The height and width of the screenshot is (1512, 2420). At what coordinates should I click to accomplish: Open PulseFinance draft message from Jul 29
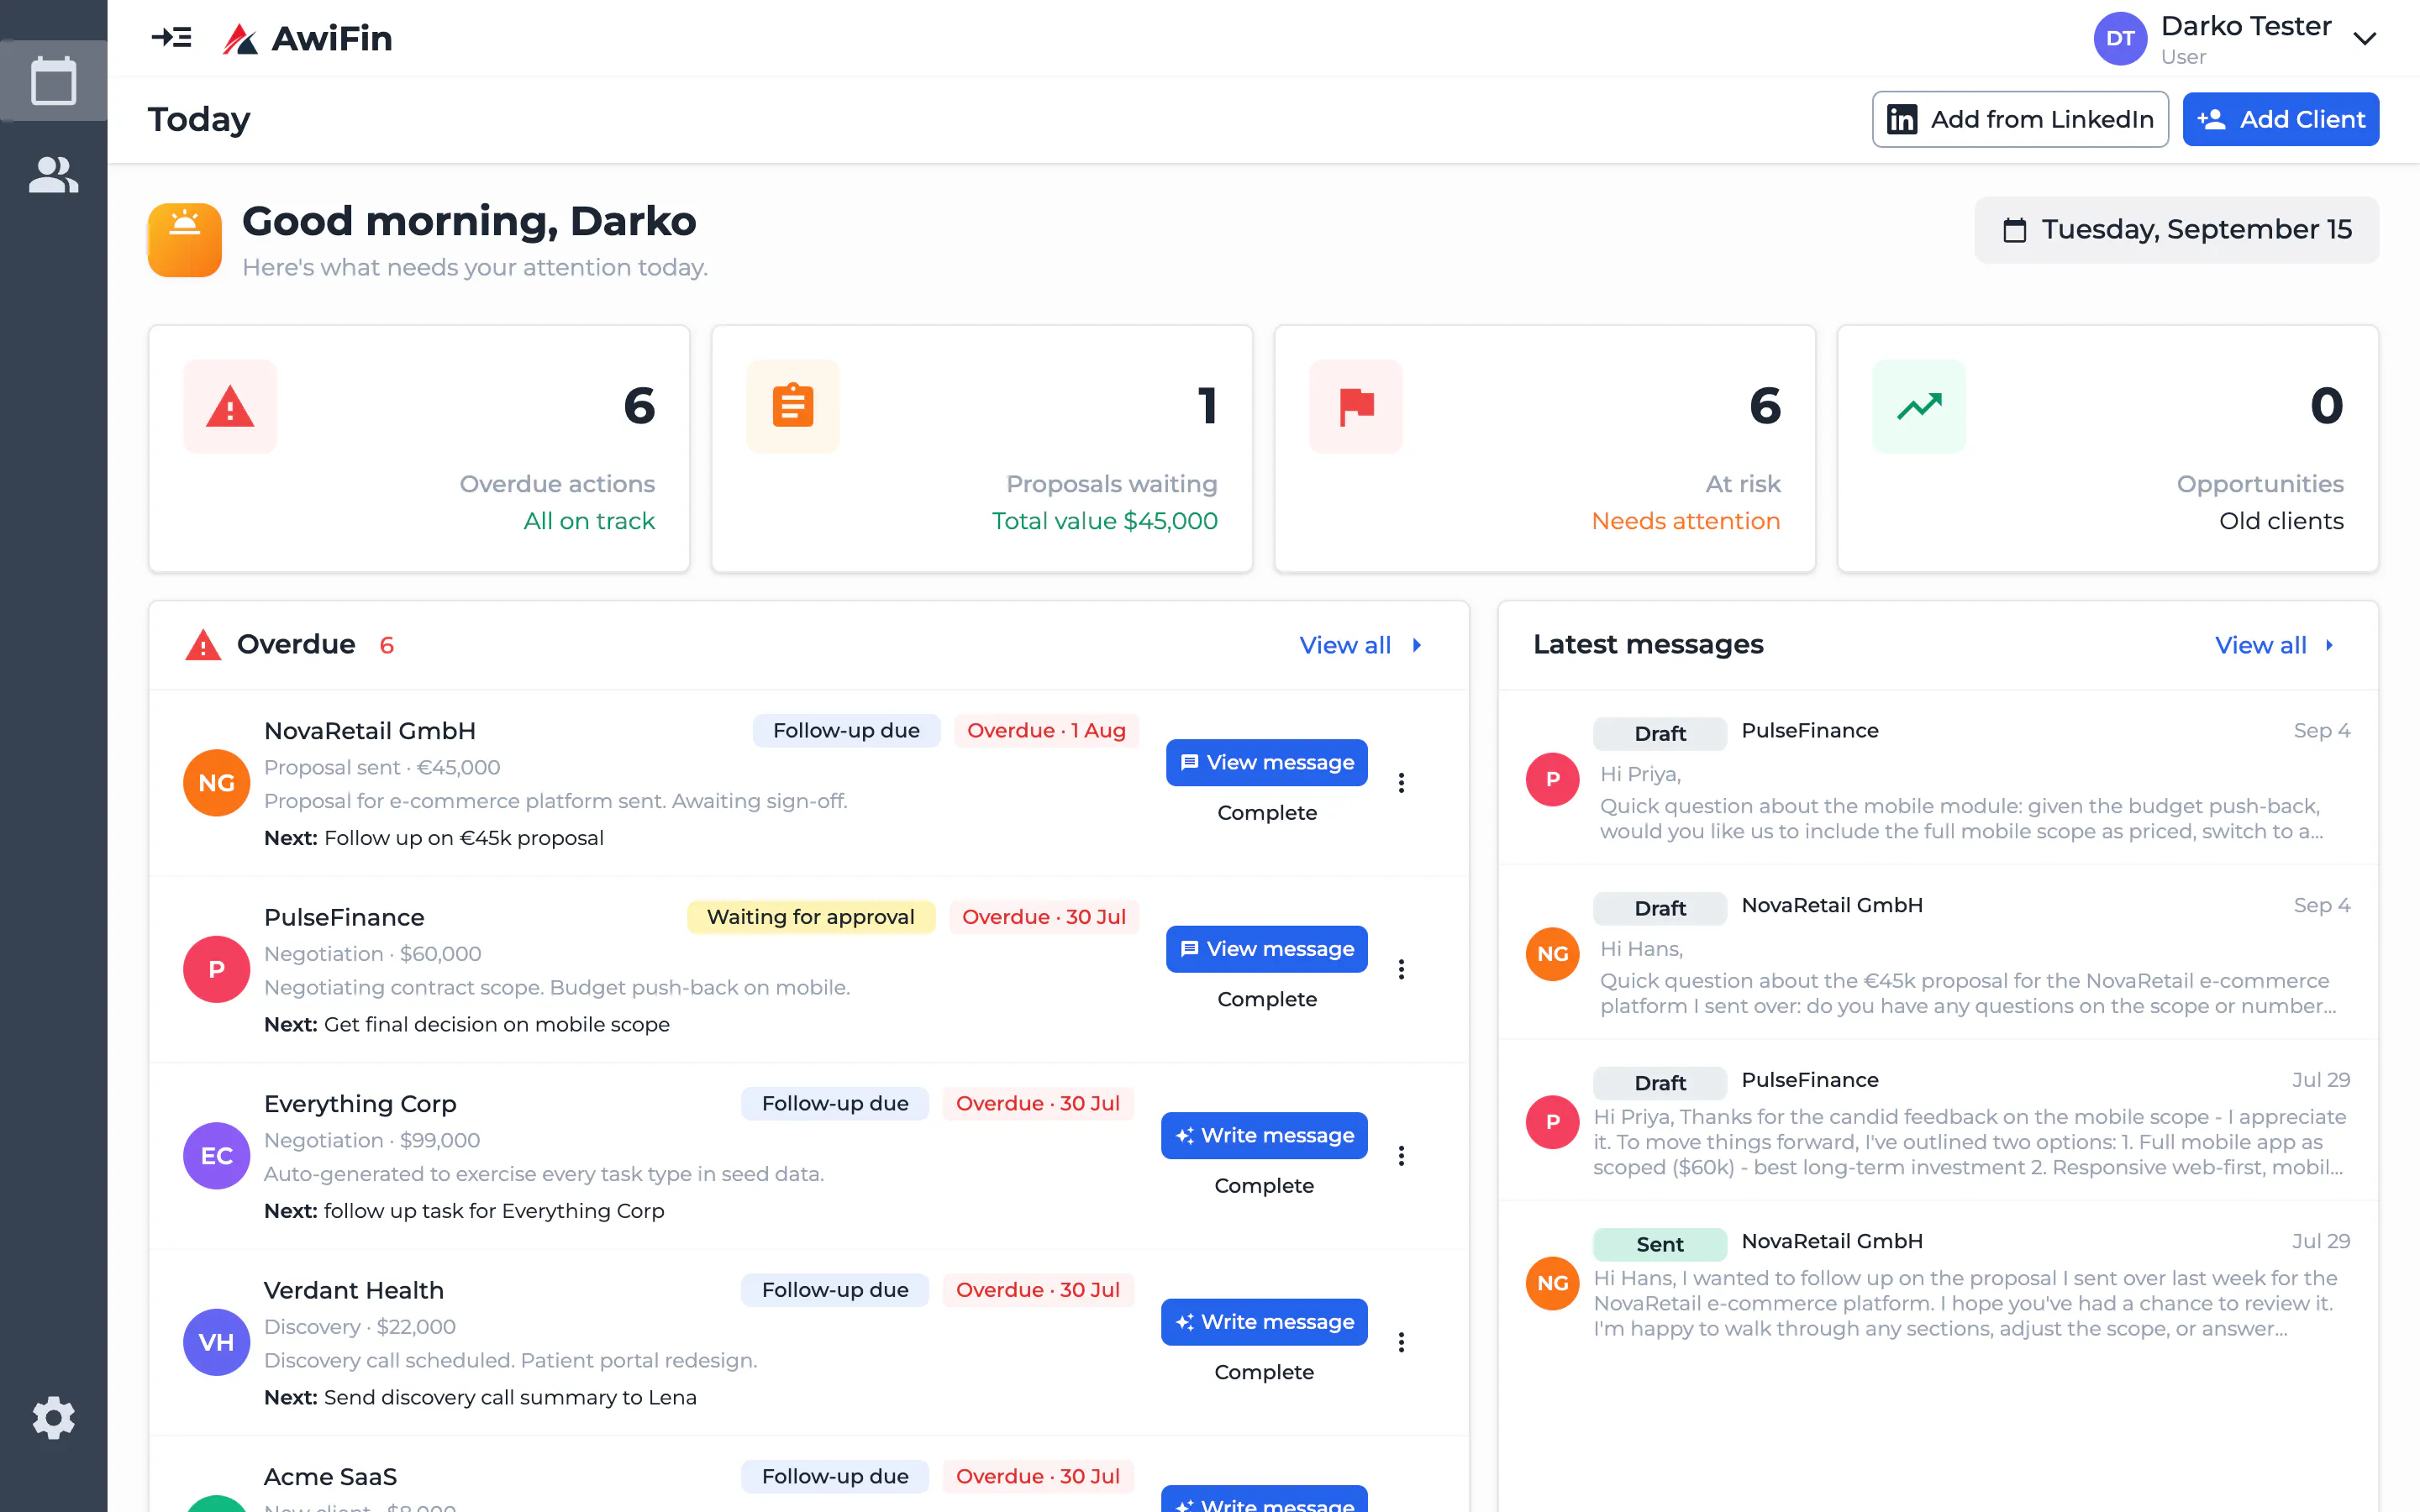click(1938, 1121)
